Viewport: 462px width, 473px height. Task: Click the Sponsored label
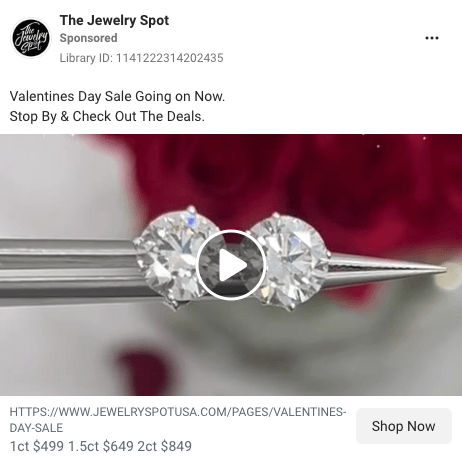88,38
